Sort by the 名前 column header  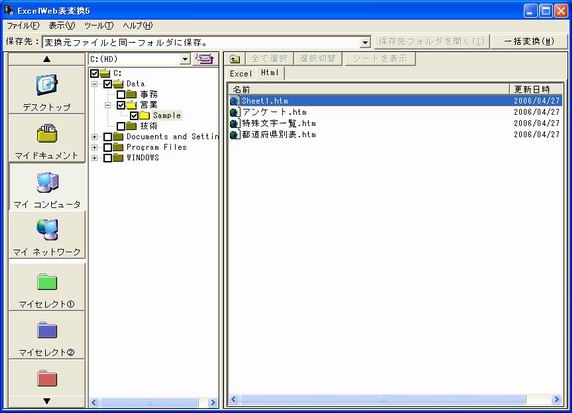pos(368,89)
